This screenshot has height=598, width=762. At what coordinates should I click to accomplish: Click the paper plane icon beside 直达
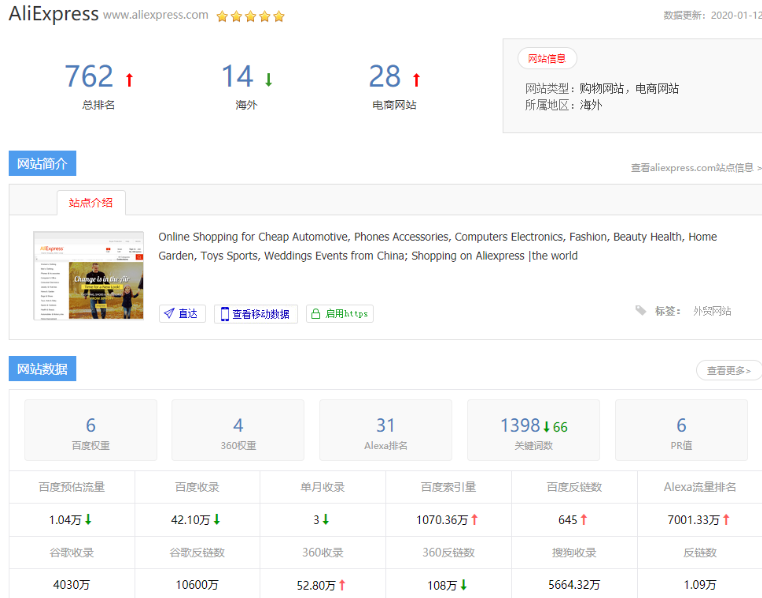pos(168,313)
